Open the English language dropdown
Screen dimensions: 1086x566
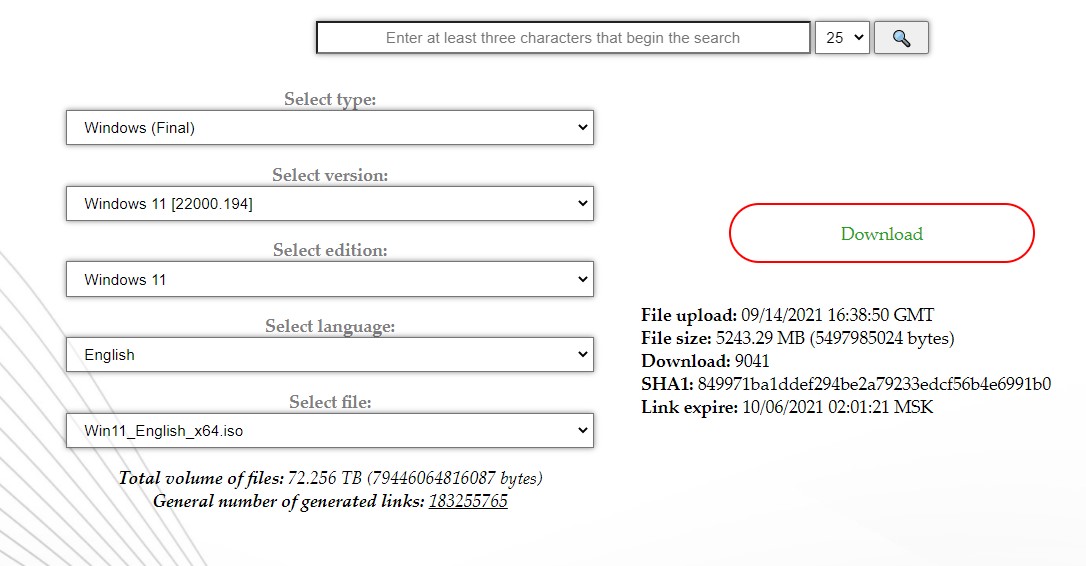click(x=330, y=355)
